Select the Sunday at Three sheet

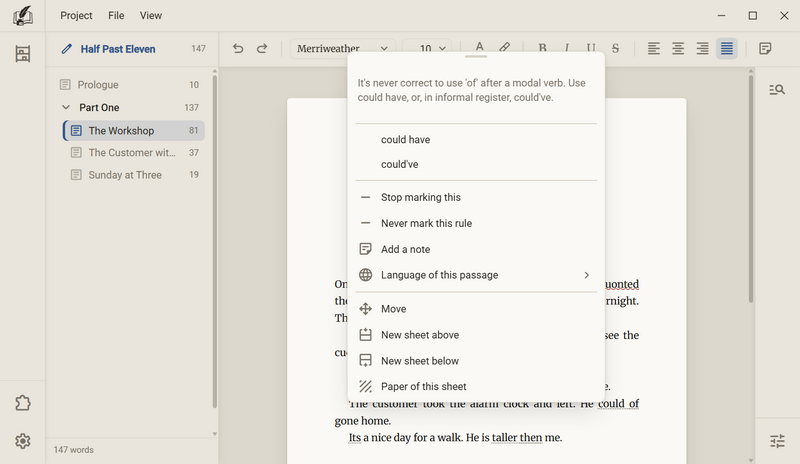coord(134,175)
